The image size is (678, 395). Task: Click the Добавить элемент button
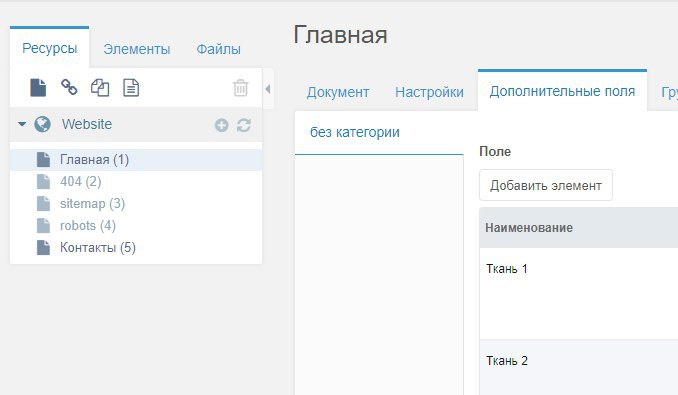point(546,185)
